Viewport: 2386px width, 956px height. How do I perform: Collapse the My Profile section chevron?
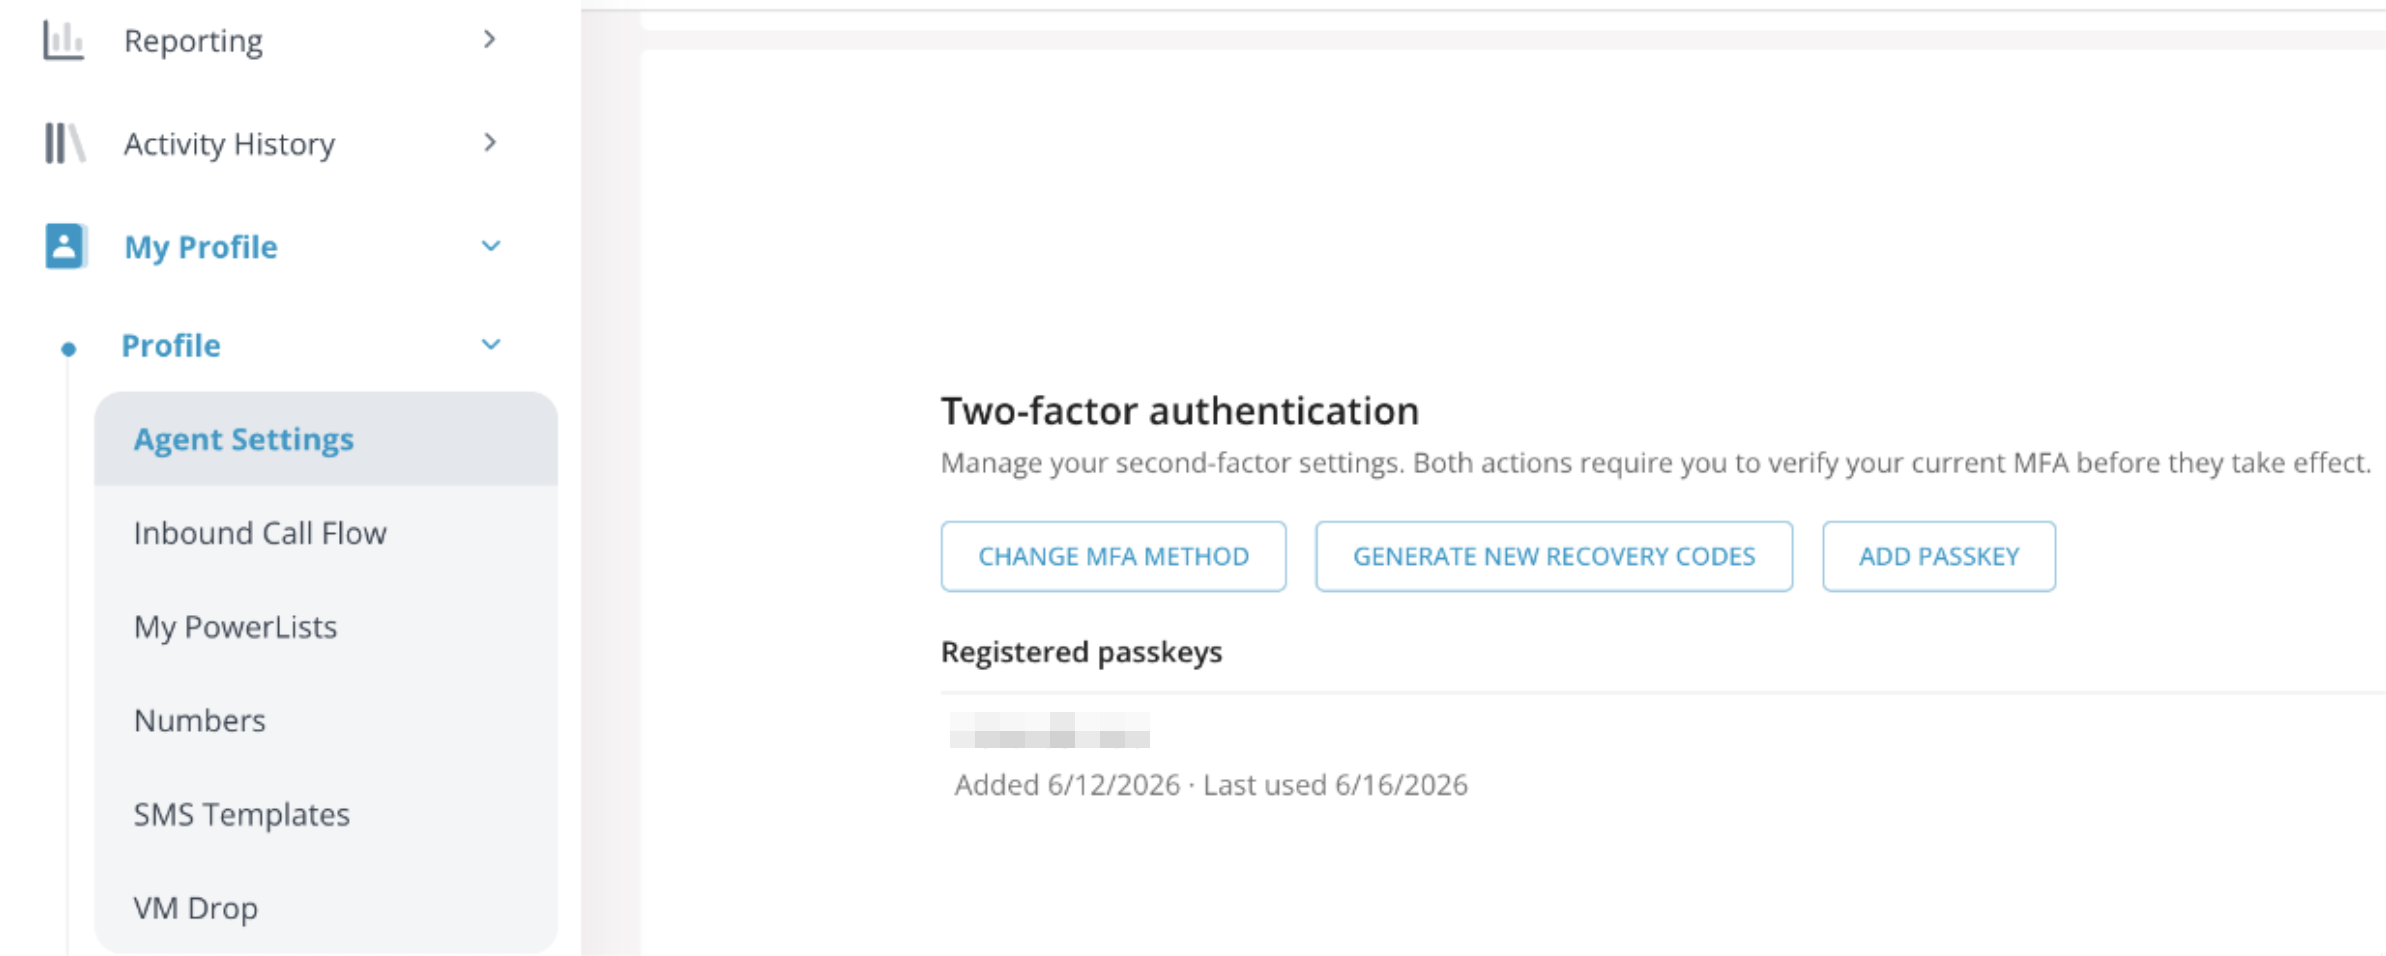pyautogui.click(x=491, y=246)
